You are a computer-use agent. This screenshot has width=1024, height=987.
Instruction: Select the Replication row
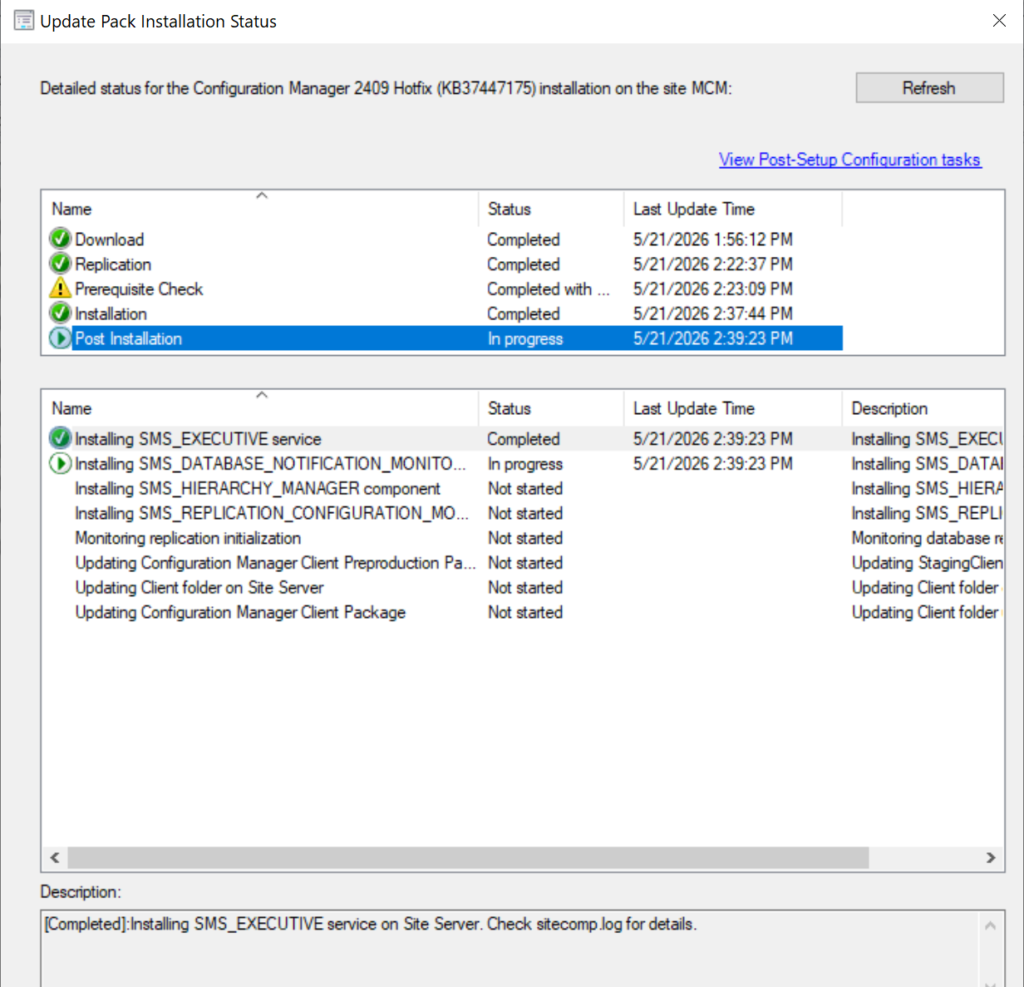pyautogui.click(x=445, y=264)
